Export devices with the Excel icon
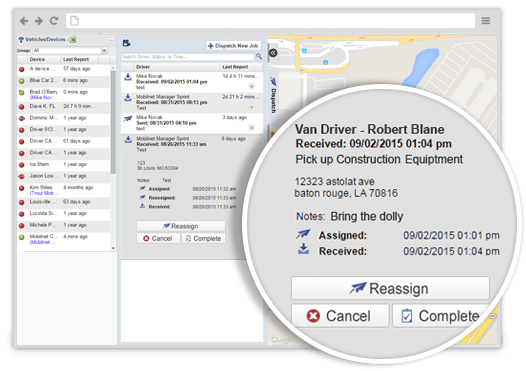 pos(73,40)
